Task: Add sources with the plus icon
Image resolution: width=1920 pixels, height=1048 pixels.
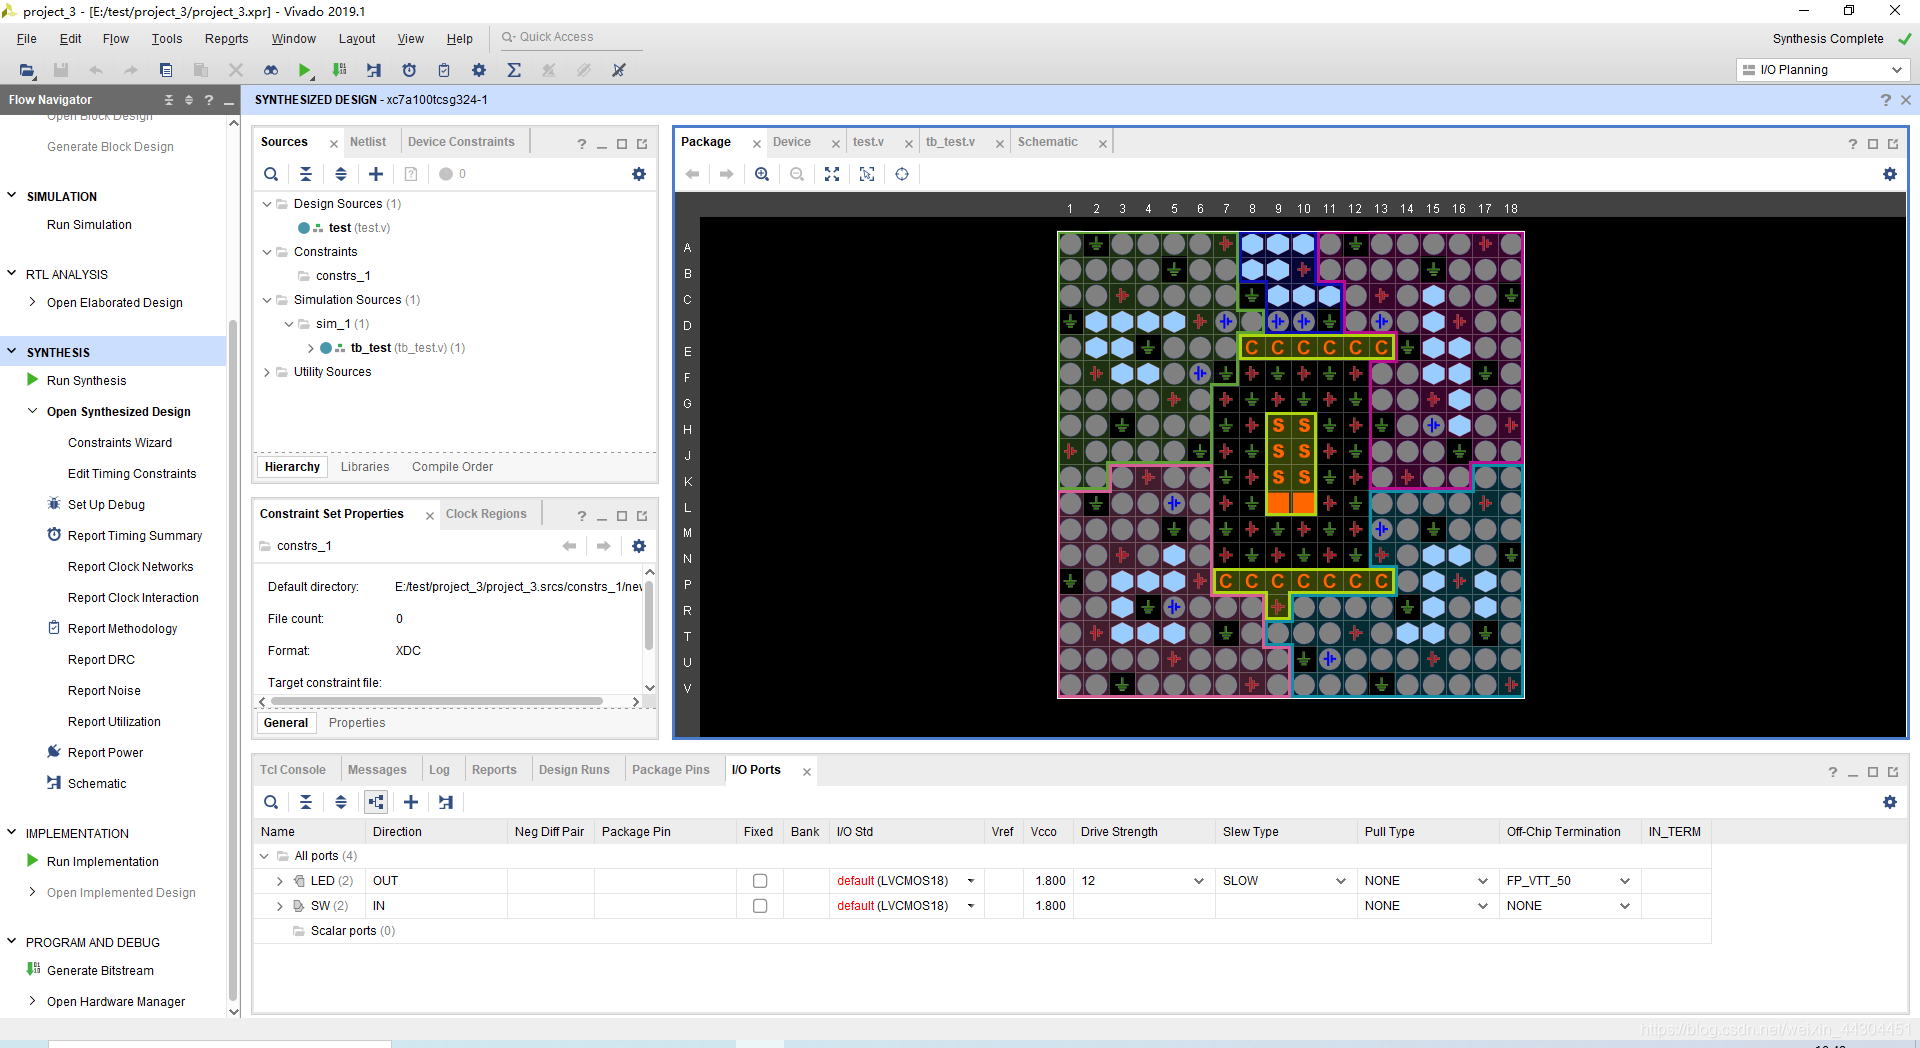Action: (x=376, y=174)
